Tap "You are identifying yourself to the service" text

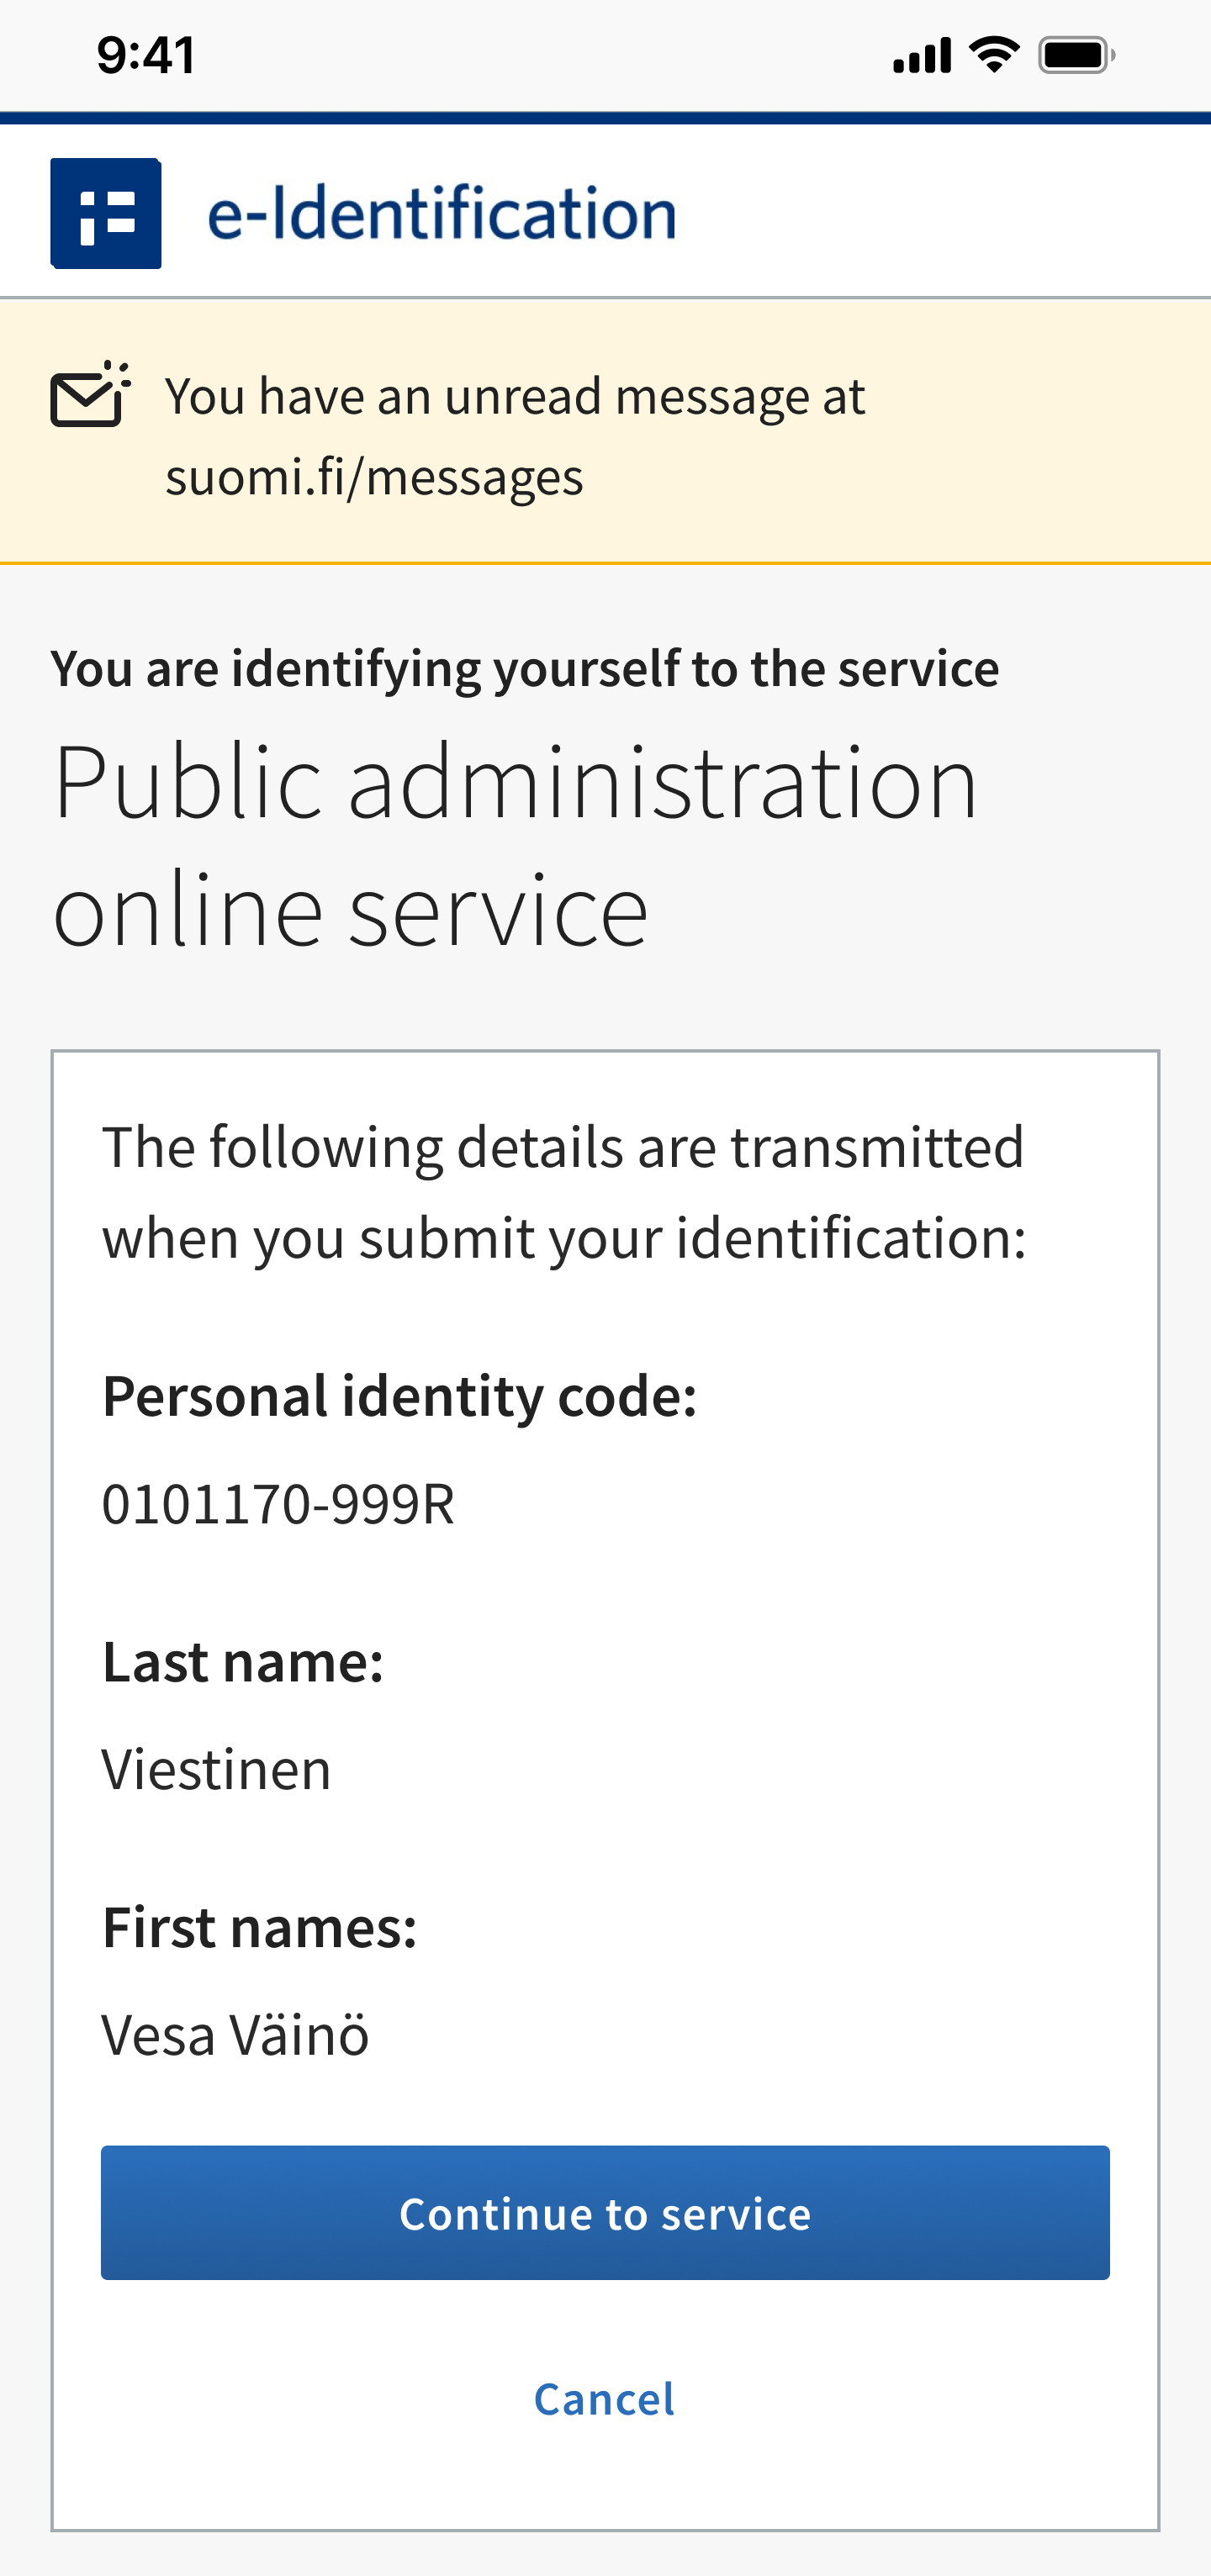(x=524, y=668)
